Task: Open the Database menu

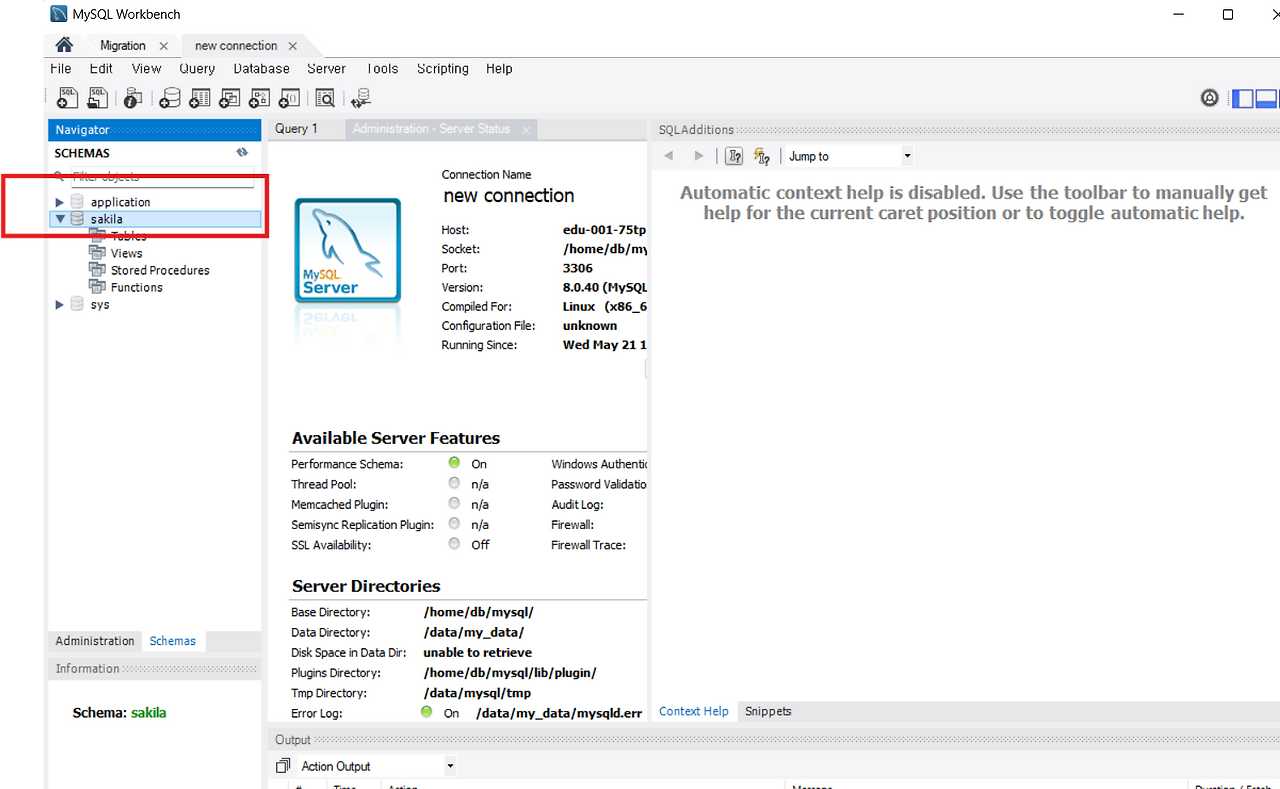Action: pyautogui.click(x=262, y=69)
